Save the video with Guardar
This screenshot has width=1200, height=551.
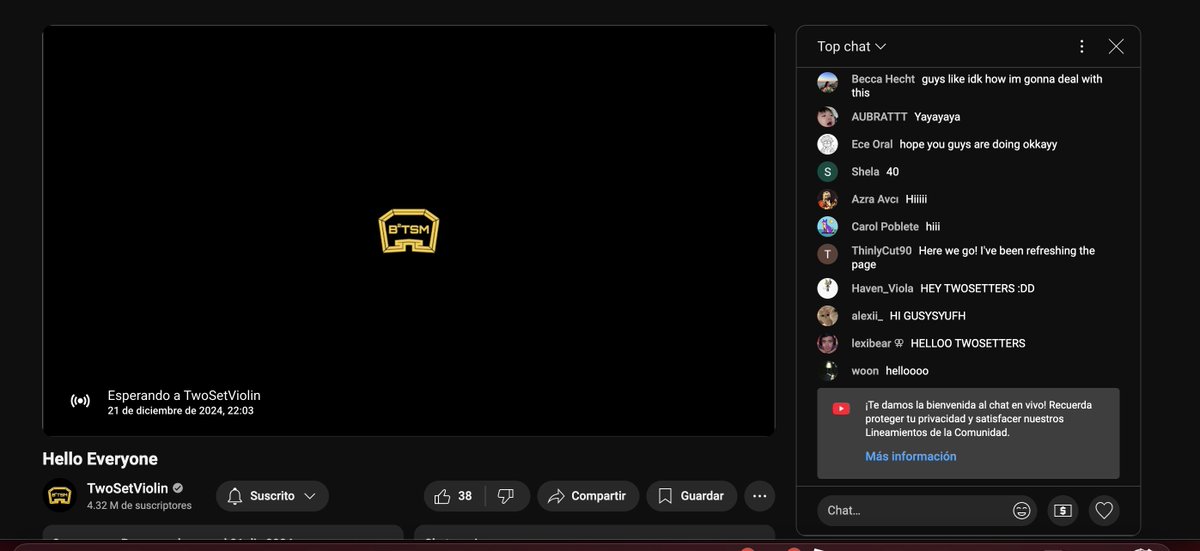tap(692, 496)
